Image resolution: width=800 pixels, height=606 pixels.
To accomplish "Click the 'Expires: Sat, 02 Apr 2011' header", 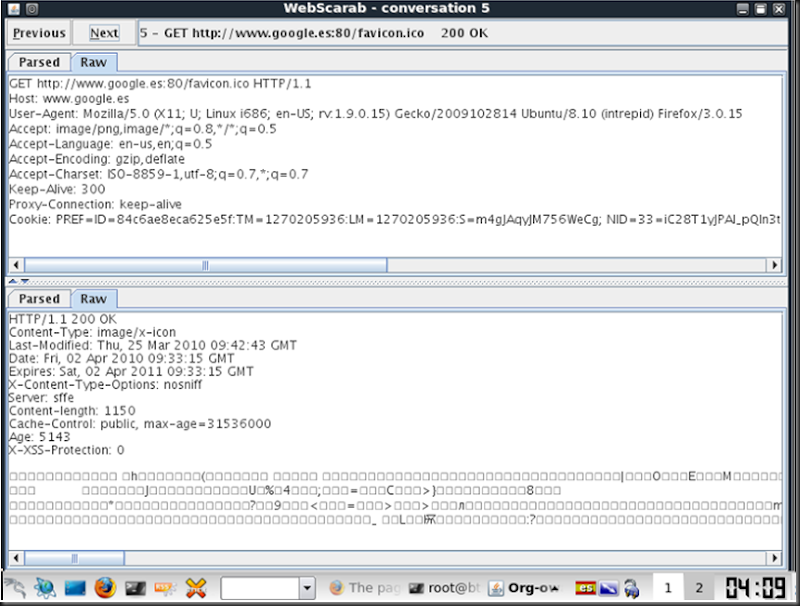I will 131,372.
